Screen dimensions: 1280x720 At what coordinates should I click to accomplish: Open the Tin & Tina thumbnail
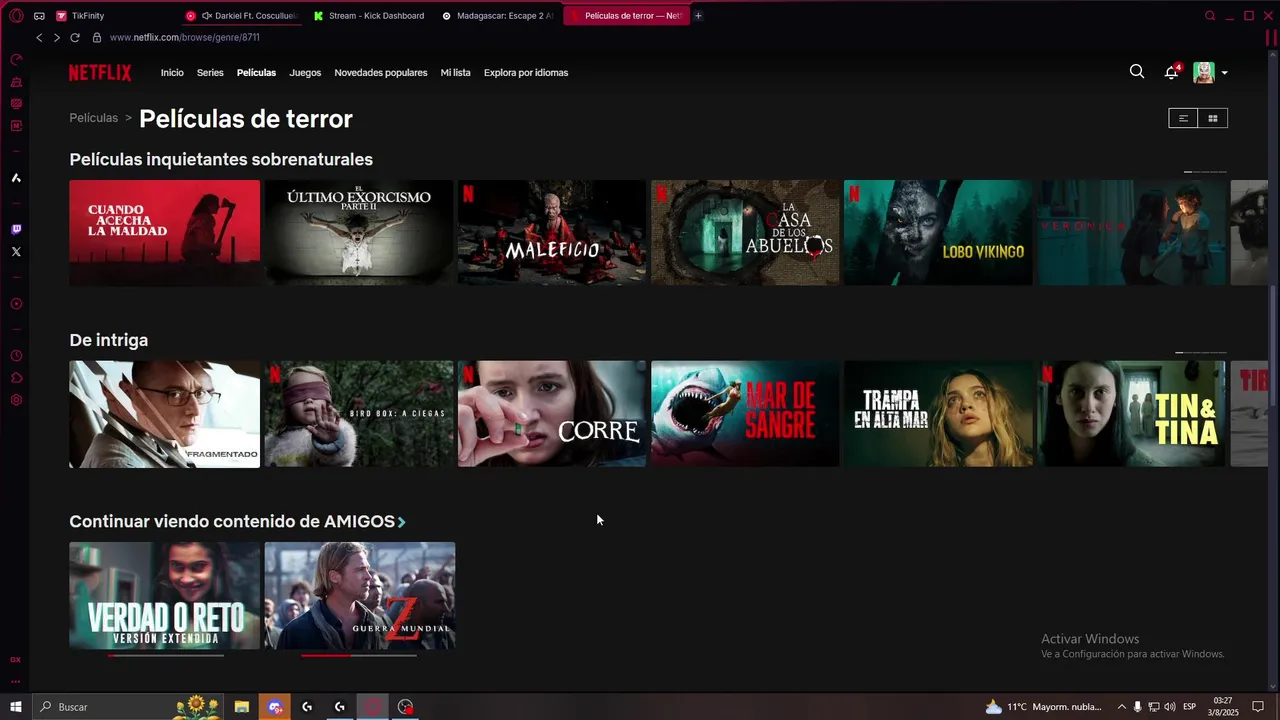pyautogui.click(x=1131, y=414)
